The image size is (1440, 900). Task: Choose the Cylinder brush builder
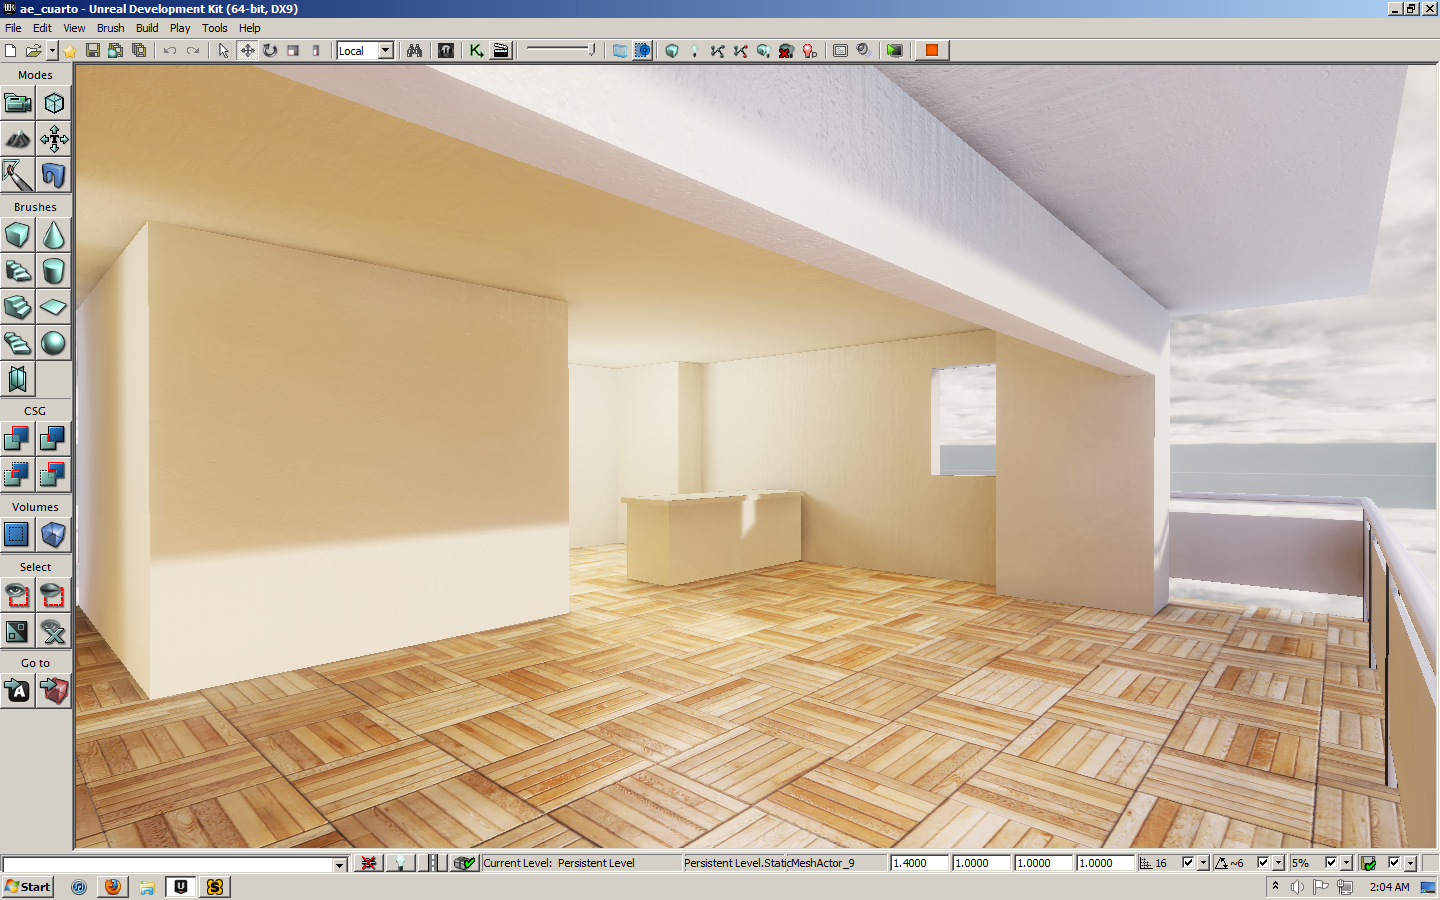[54, 271]
